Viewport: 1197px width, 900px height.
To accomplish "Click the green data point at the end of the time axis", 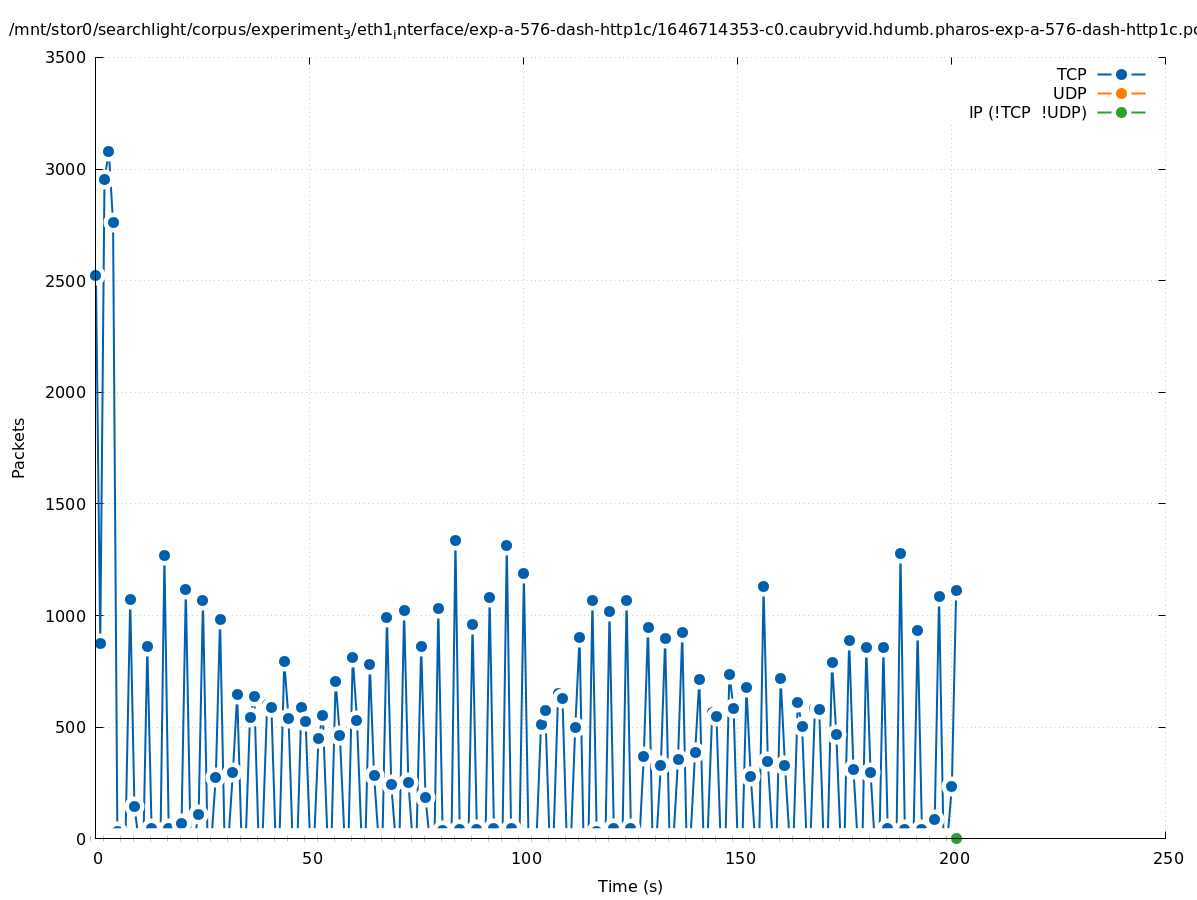I will pos(956,838).
